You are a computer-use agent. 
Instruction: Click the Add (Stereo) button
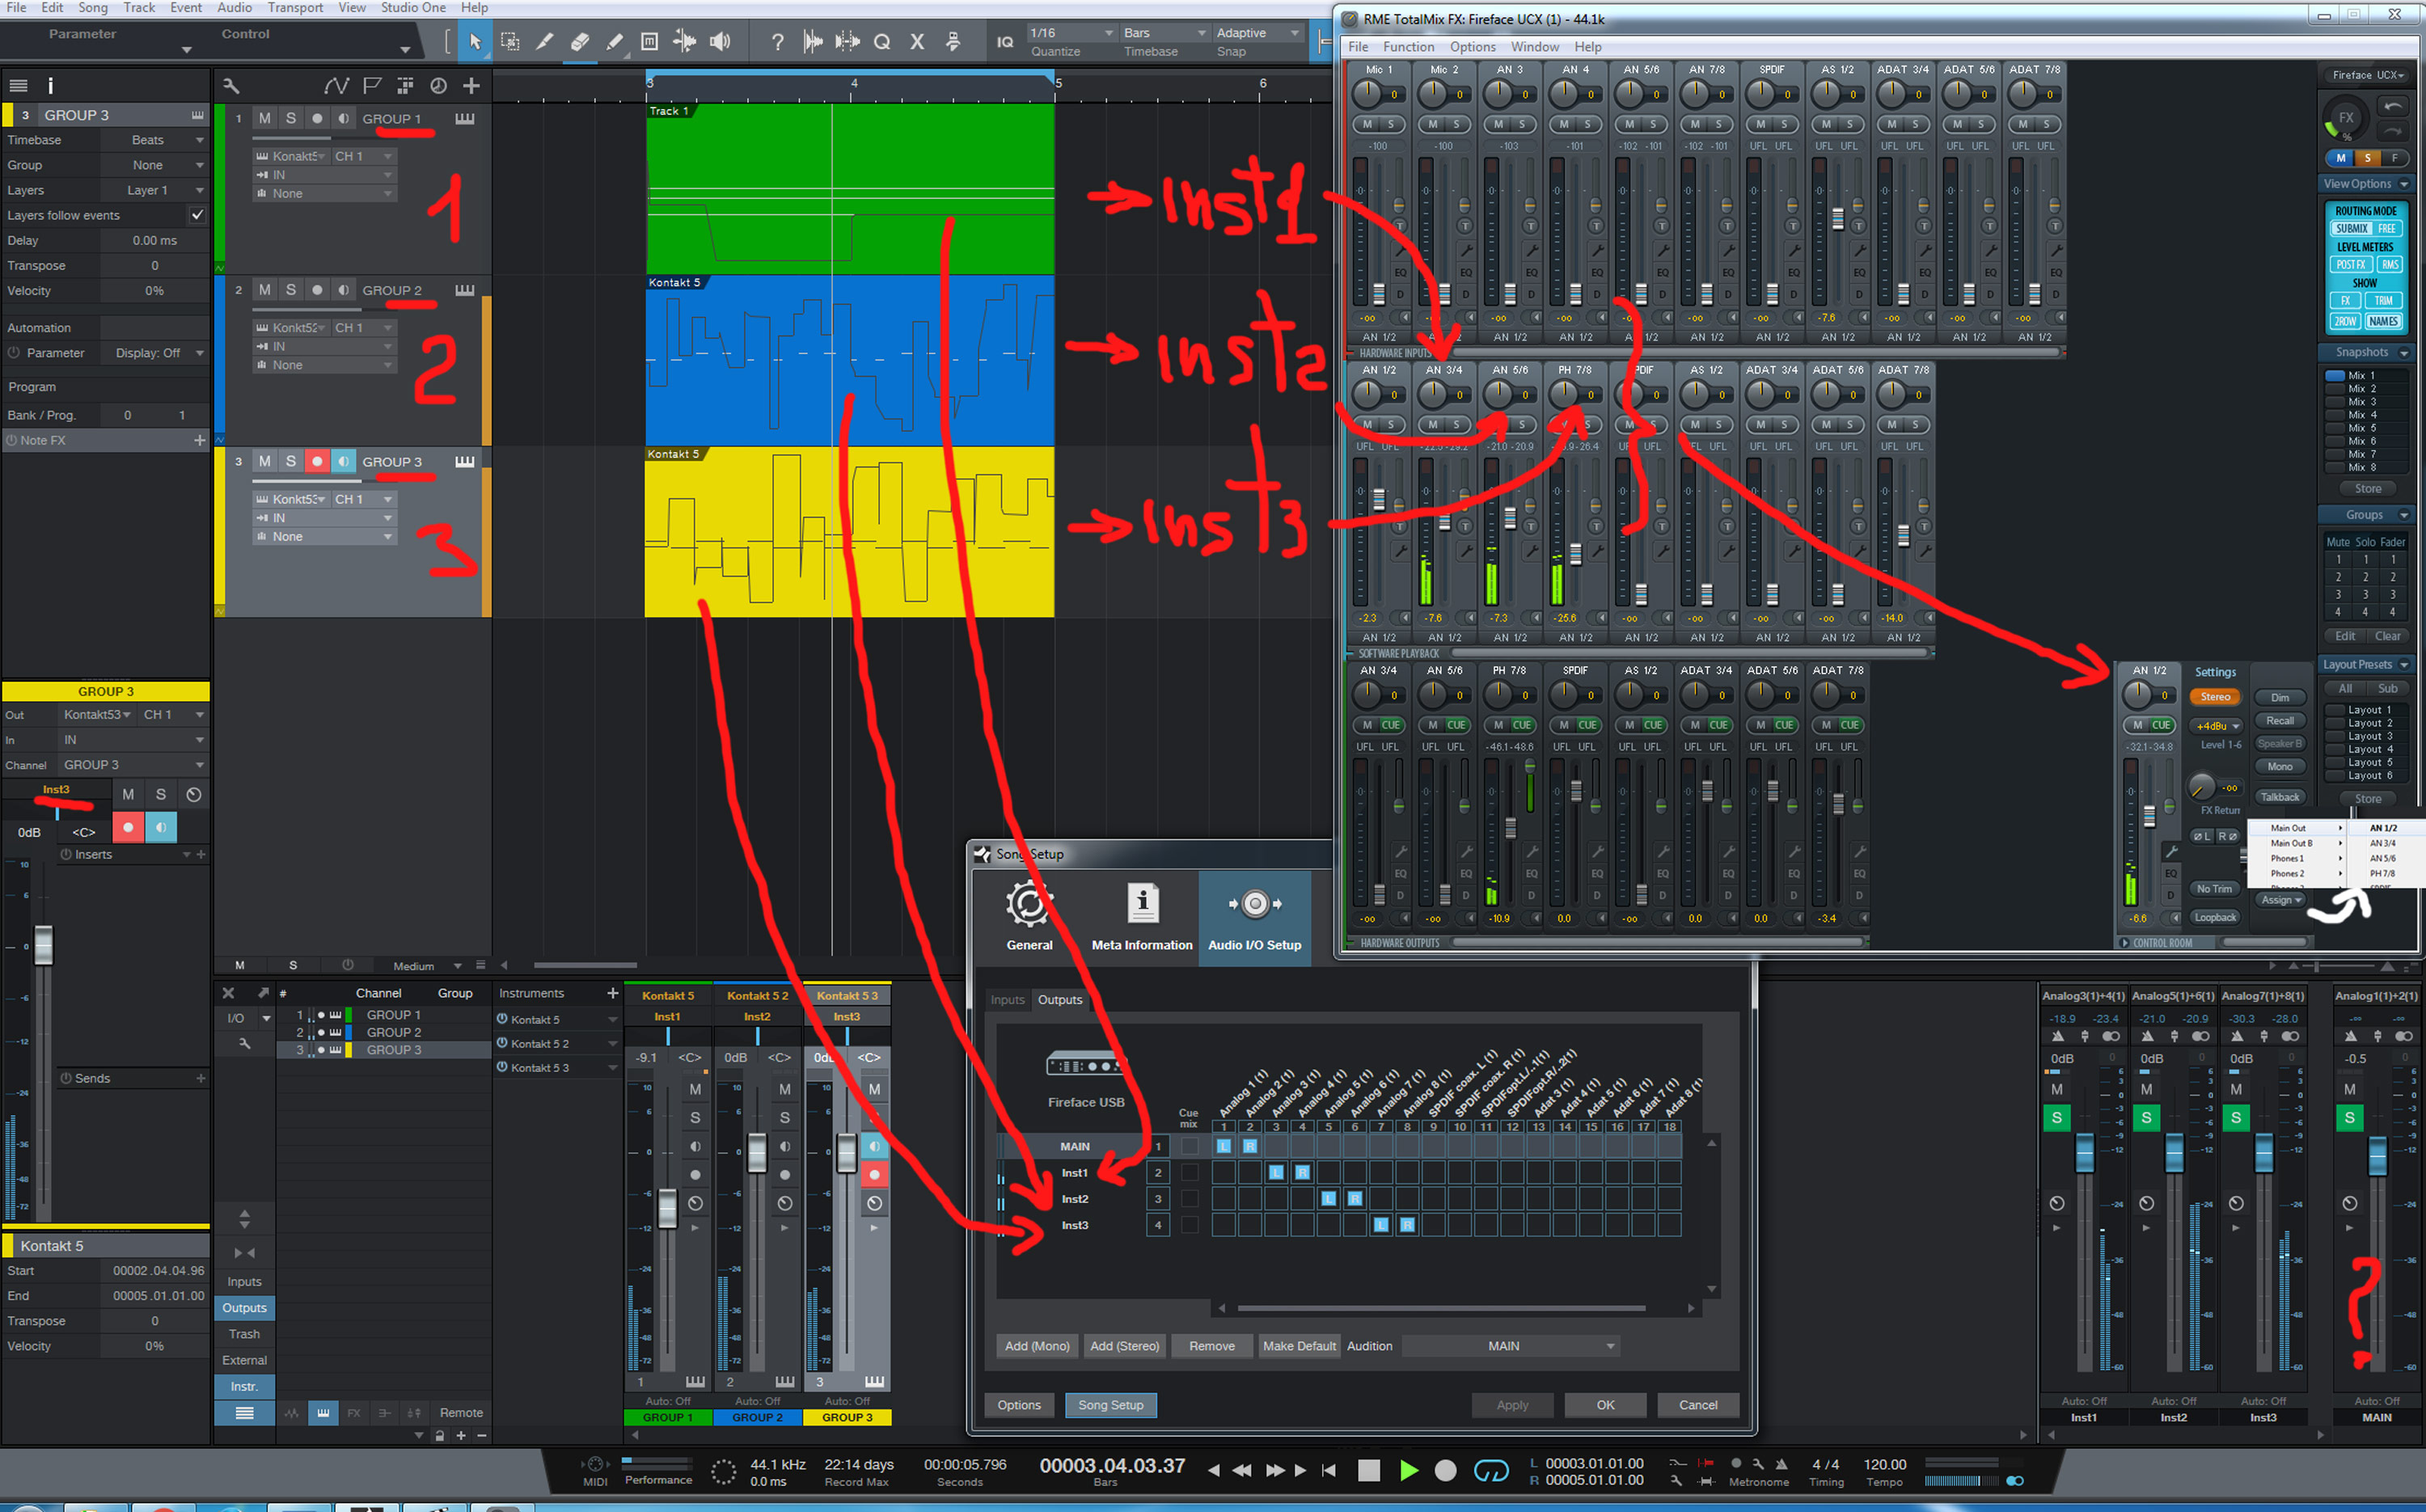click(1124, 1346)
